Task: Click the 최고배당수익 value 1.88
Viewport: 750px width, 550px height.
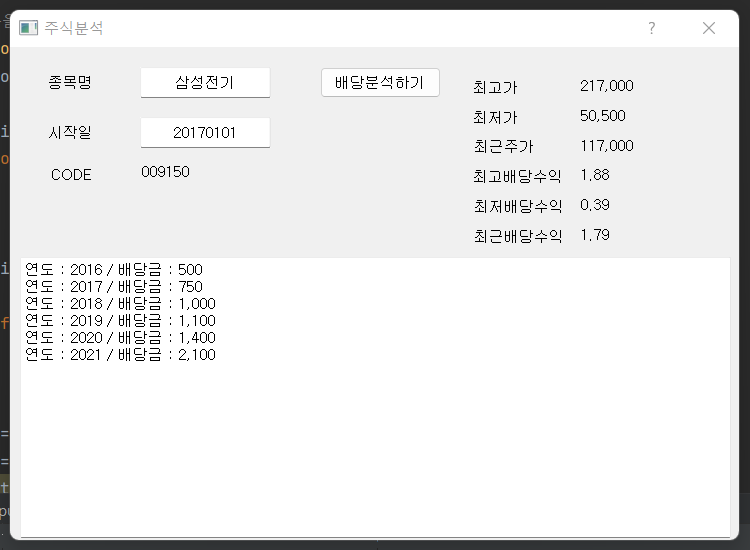Action: click(595, 175)
